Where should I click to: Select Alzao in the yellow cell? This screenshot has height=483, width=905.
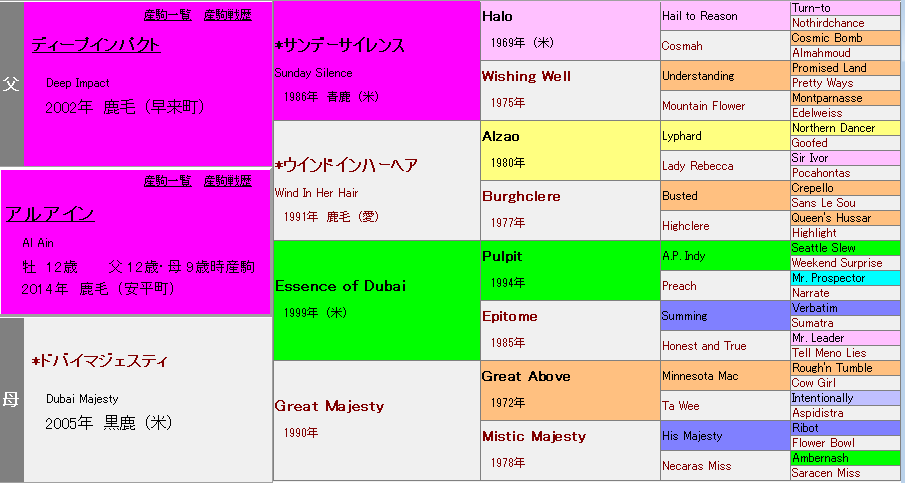click(x=501, y=137)
